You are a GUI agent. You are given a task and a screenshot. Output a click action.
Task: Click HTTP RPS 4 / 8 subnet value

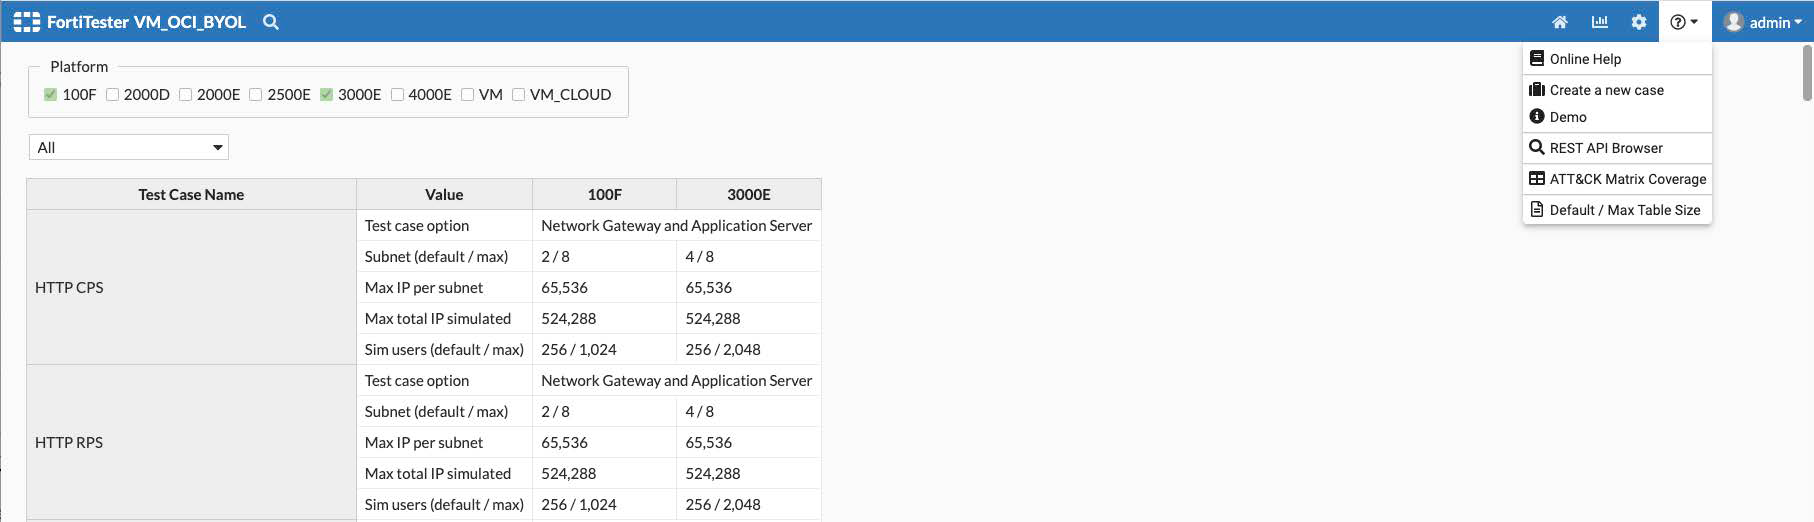[x=700, y=412]
